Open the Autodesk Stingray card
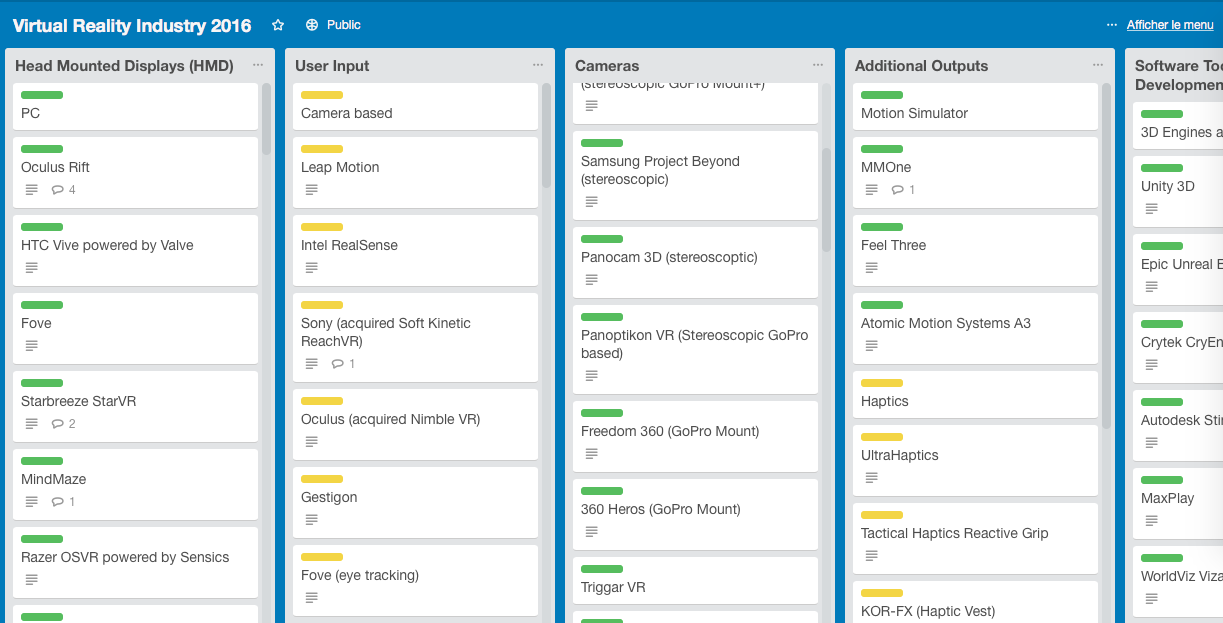Viewport: 1223px width, 623px height. pyautogui.click(x=1178, y=424)
